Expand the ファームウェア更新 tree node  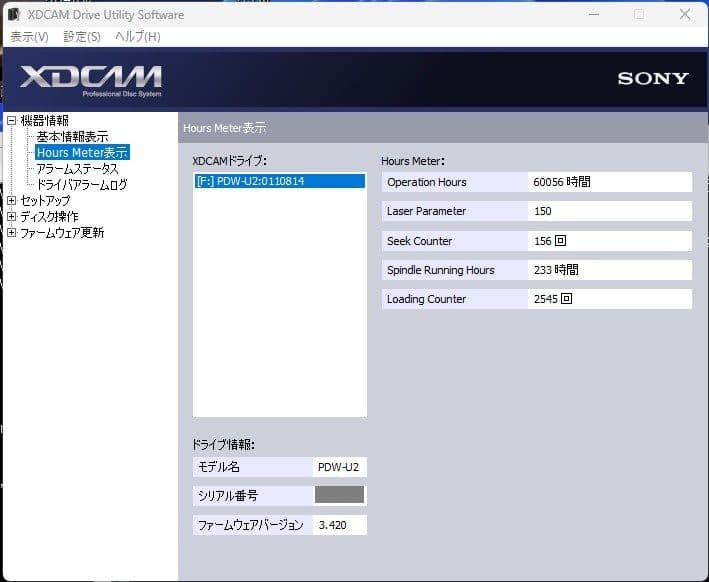12,232
